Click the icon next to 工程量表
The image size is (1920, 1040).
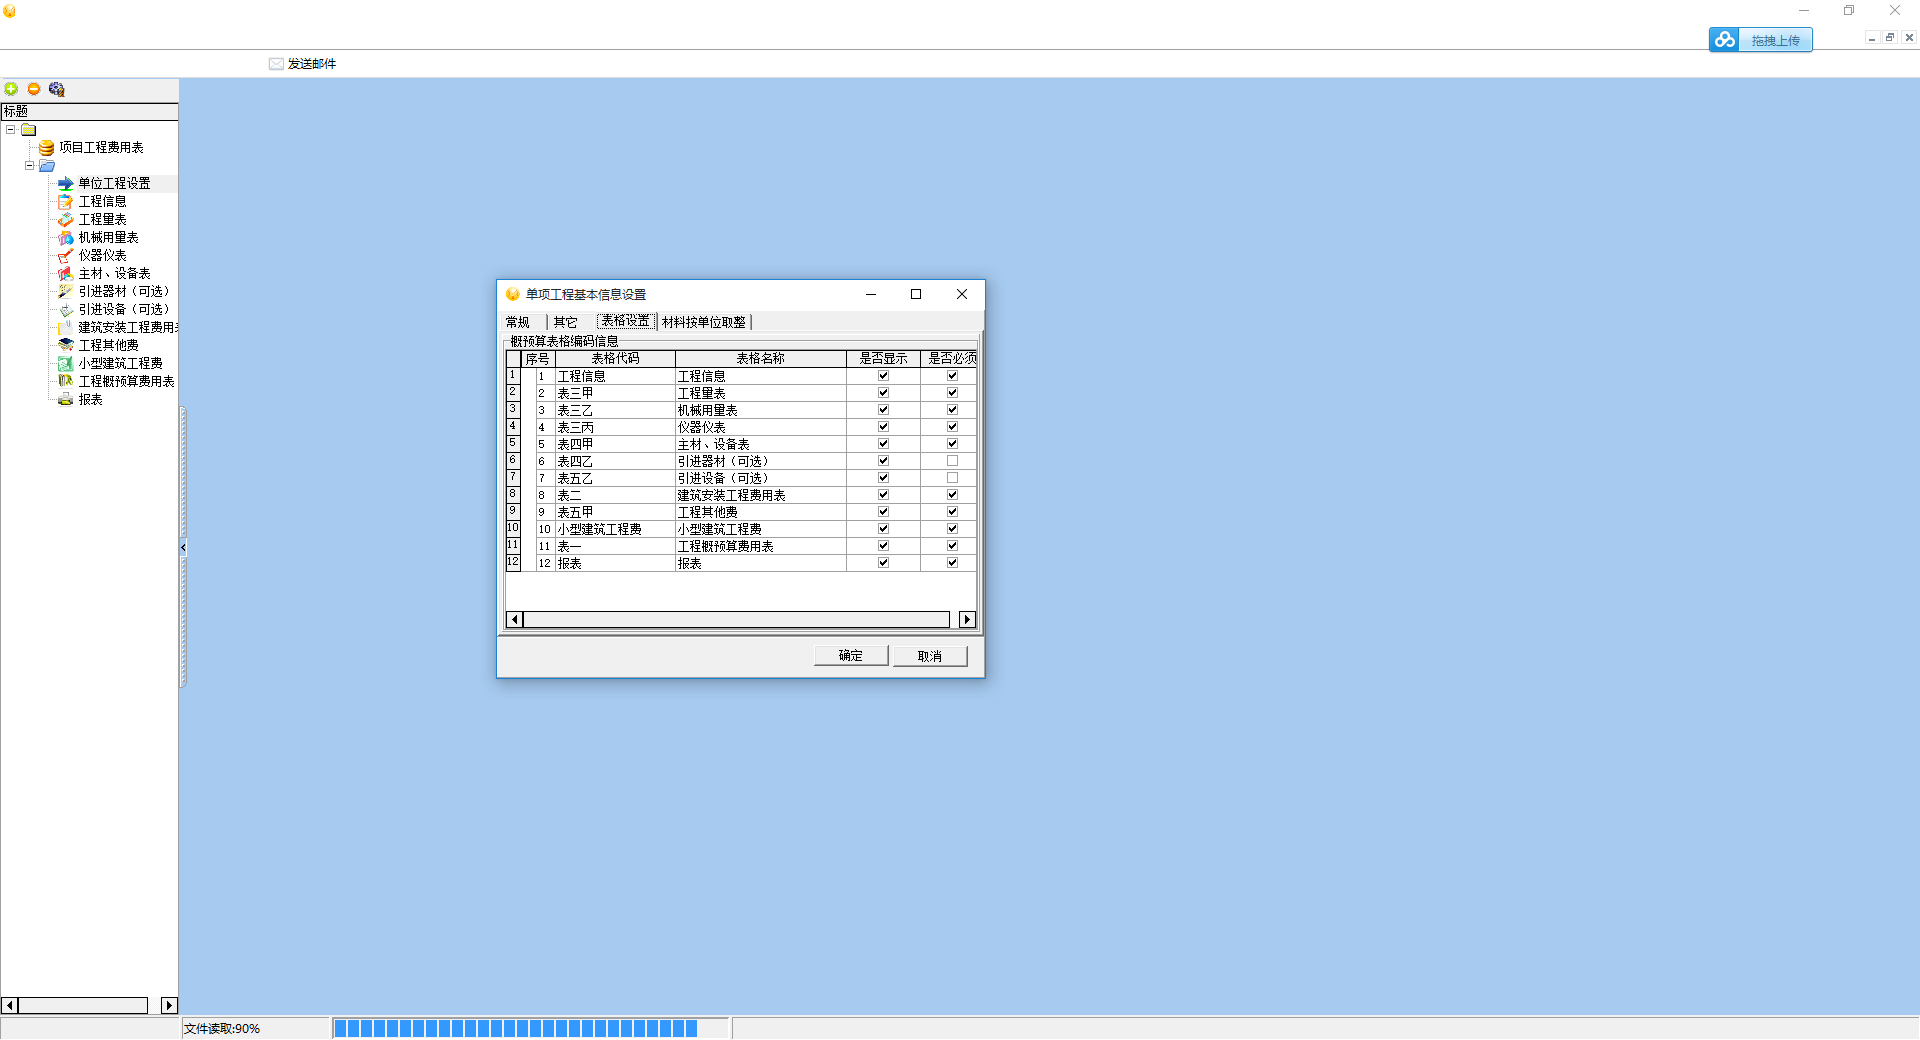66,220
